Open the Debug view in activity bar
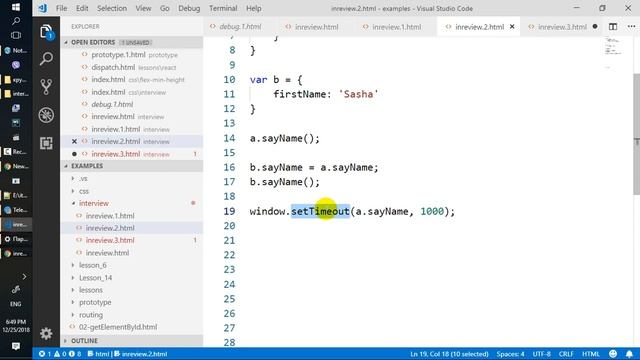 point(46,115)
